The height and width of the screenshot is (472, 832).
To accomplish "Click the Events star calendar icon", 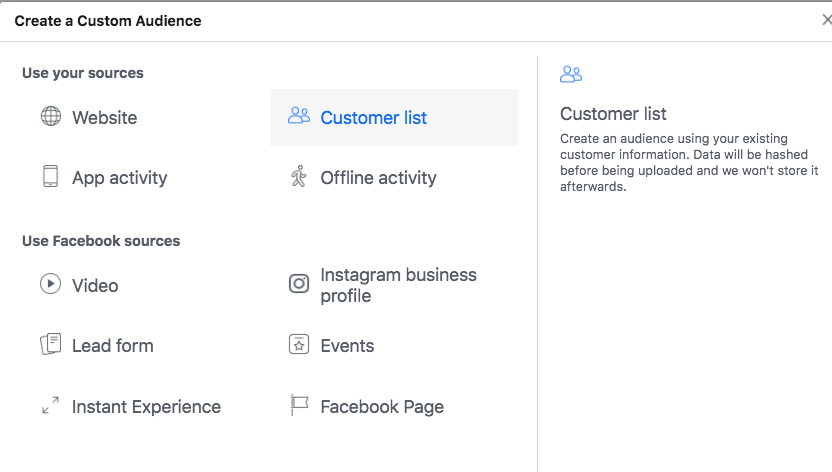I will (299, 344).
